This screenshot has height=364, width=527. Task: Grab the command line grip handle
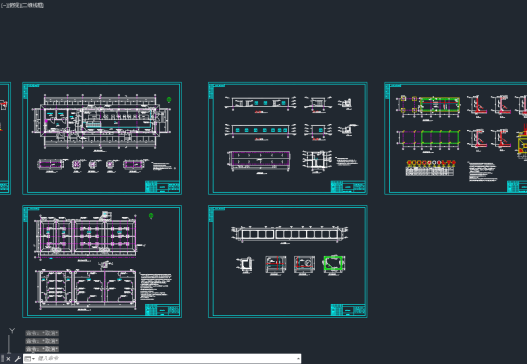tap(3, 359)
